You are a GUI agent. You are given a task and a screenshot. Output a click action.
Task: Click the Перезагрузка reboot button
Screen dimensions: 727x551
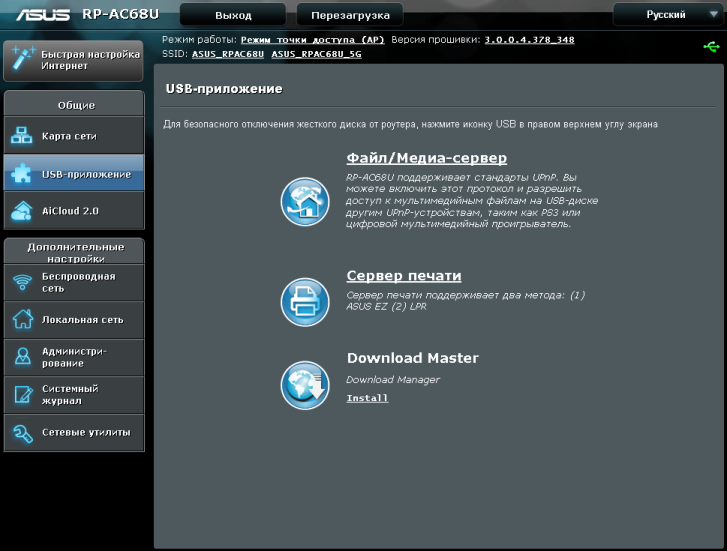point(350,15)
